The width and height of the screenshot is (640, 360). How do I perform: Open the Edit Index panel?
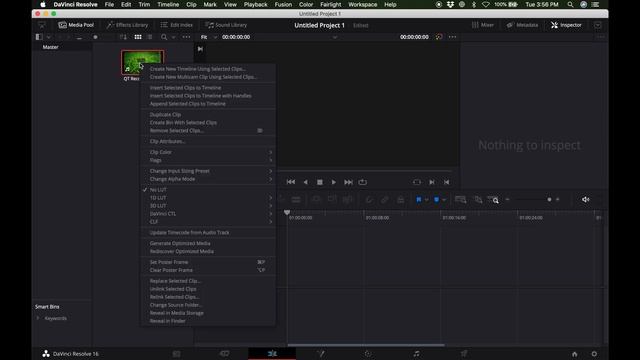[x=176, y=25]
